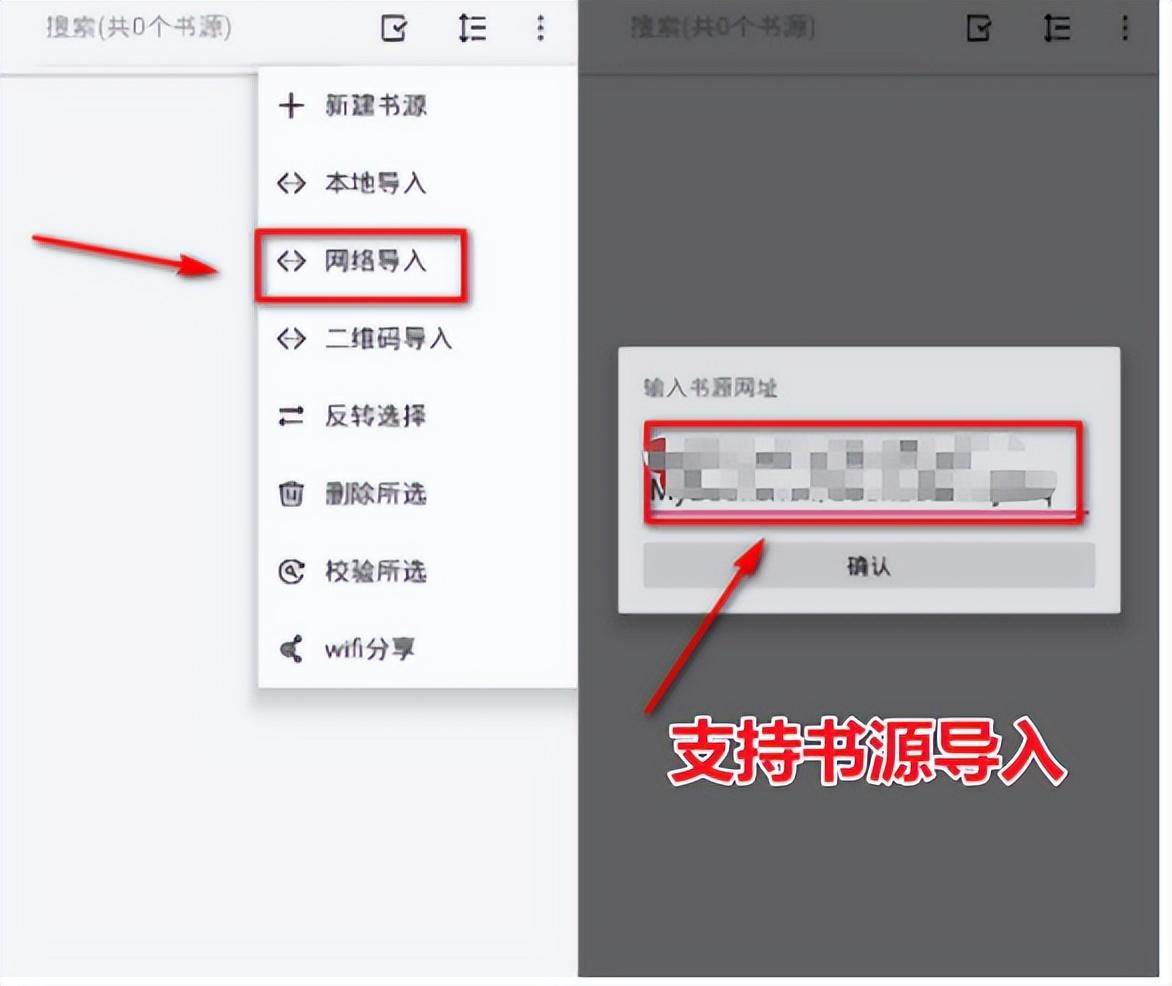Click the import arrows icon beside 本地导入
Viewport: 1172px width, 986px height.
pos(291,183)
